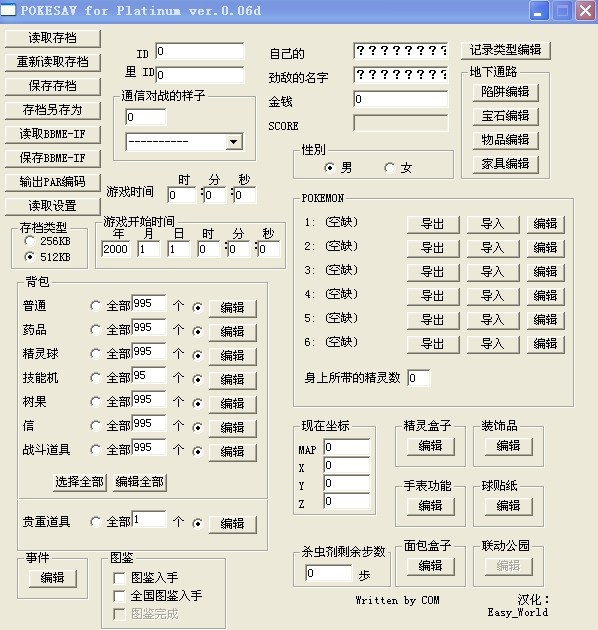The height and width of the screenshot is (630, 598).
Task: Click the 存档另存为 button
Action: [x=53, y=110]
